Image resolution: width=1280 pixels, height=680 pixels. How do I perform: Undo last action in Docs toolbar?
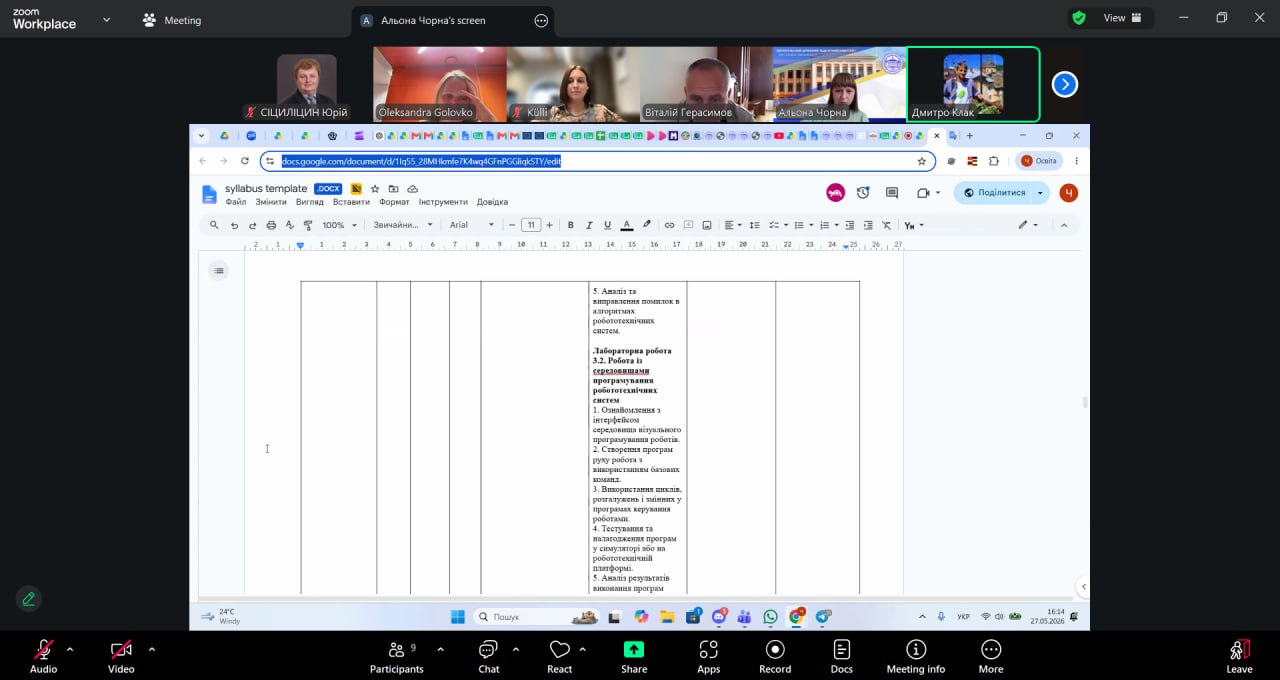(234, 225)
